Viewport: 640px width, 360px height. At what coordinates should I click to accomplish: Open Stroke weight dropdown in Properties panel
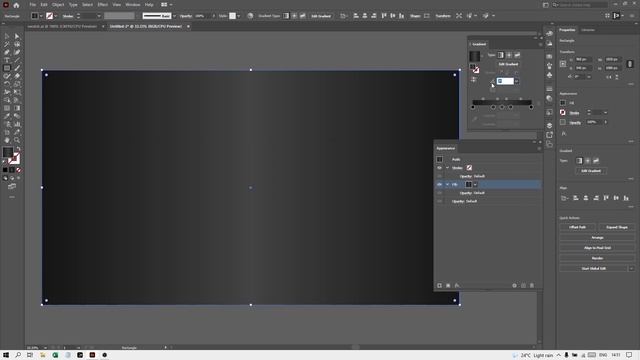[x=605, y=113]
